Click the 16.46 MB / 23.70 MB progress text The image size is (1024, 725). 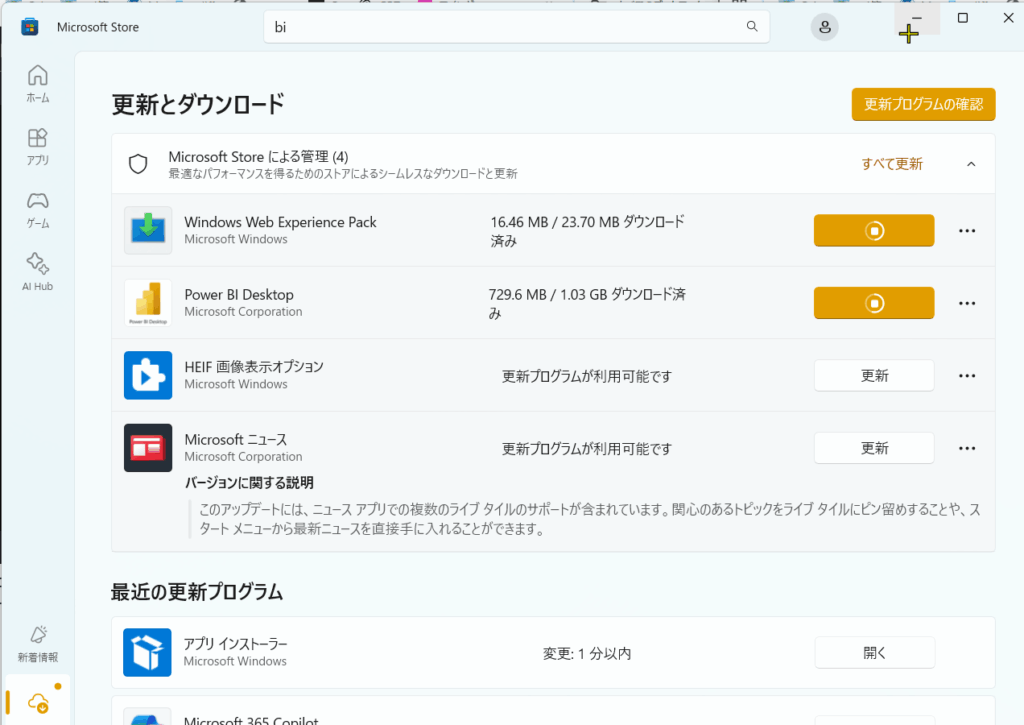pyautogui.click(x=587, y=231)
